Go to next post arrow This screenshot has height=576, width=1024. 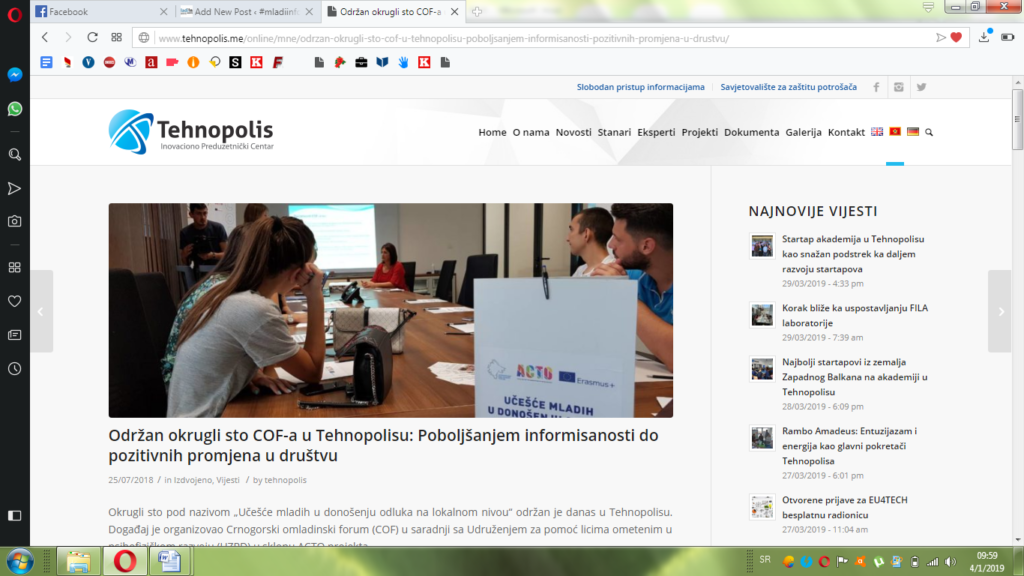(1000, 312)
